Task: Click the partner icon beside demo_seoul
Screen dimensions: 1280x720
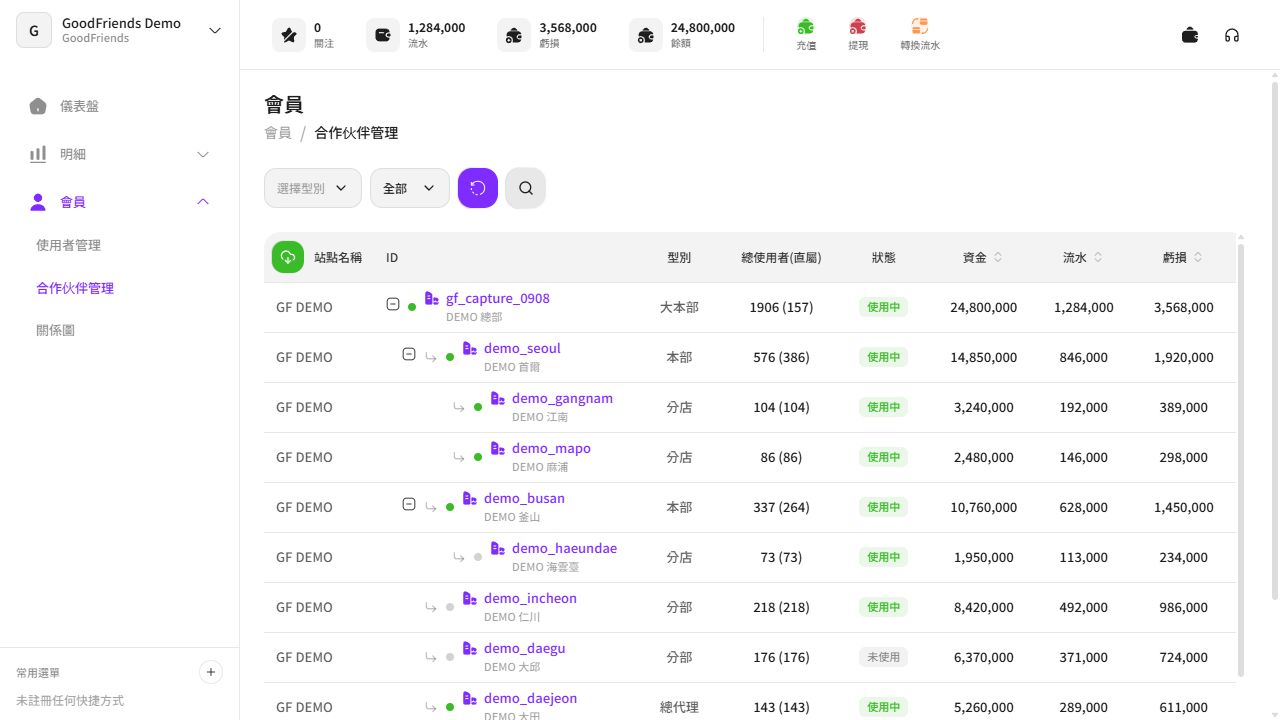Action: click(x=470, y=348)
